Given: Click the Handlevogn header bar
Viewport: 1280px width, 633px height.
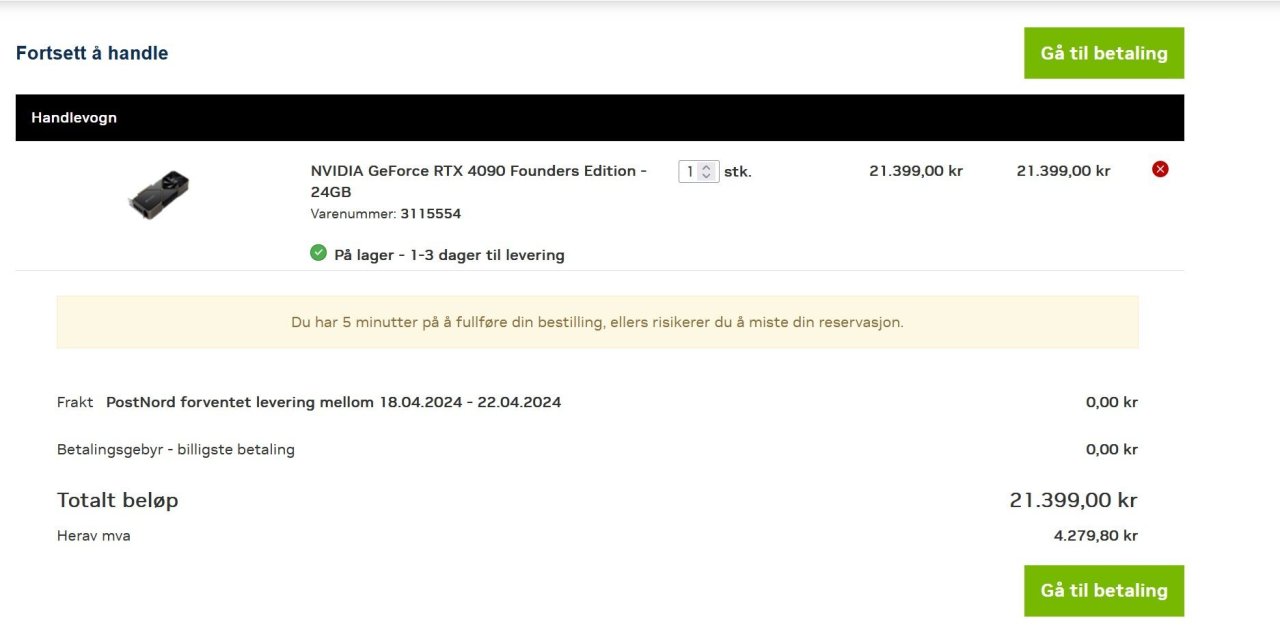Looking at the screenshot, I should [x=600, y=118].
